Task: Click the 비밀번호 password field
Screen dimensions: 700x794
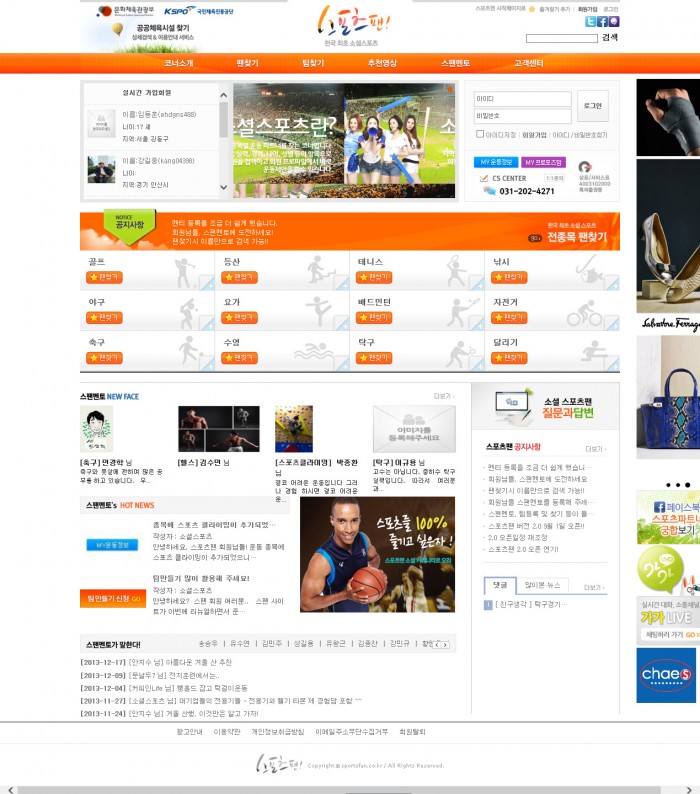Action: [522, 117]
